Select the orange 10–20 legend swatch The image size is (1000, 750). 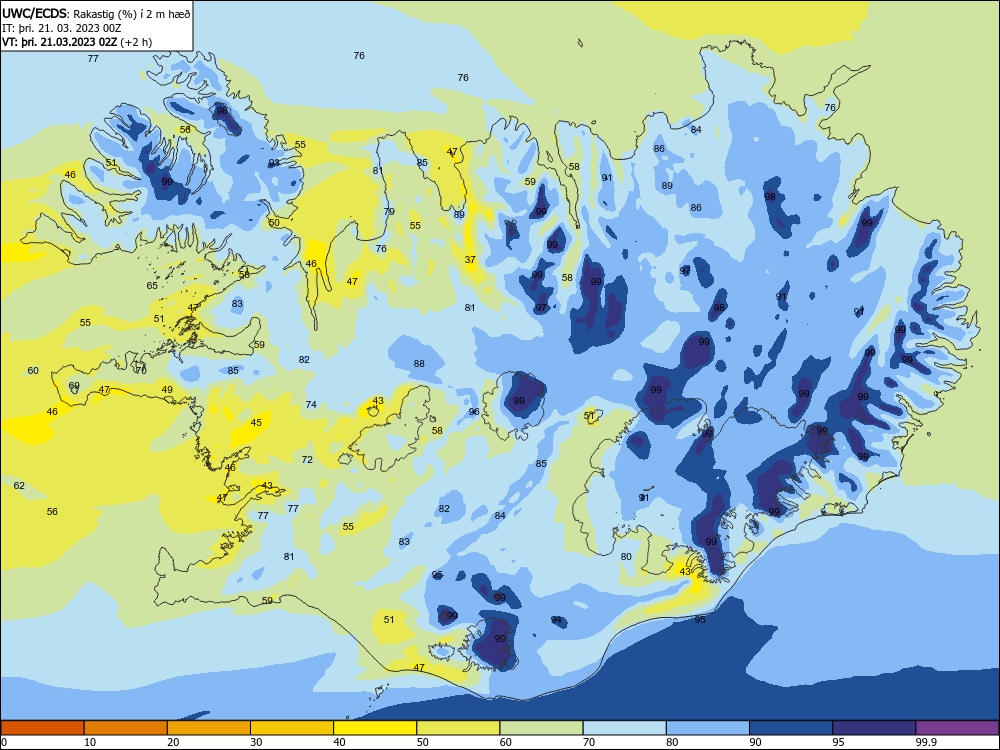point(126,728)
